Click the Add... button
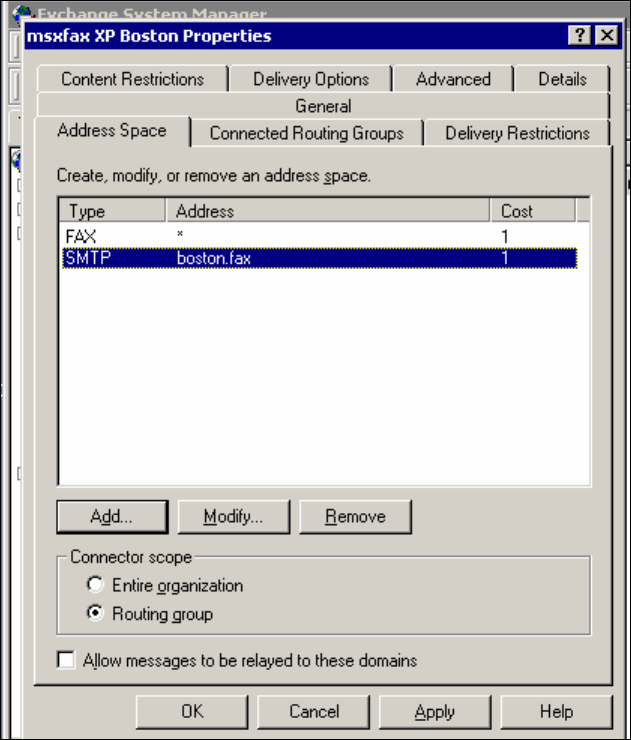The width and height of the screenshot is (631, 740). pos(112,517)
